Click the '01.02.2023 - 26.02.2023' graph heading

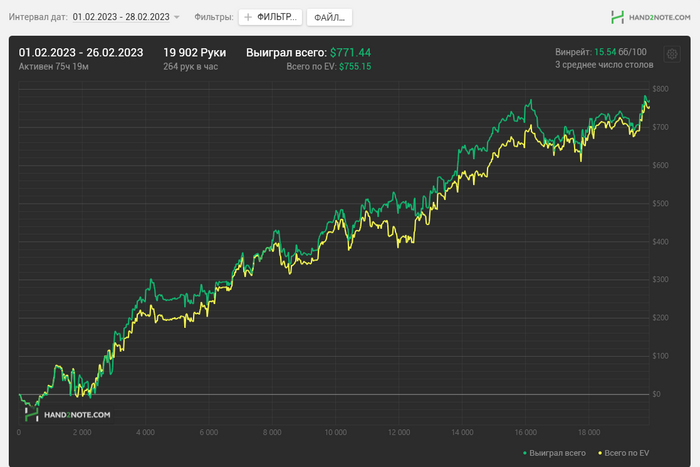[81, 53]
